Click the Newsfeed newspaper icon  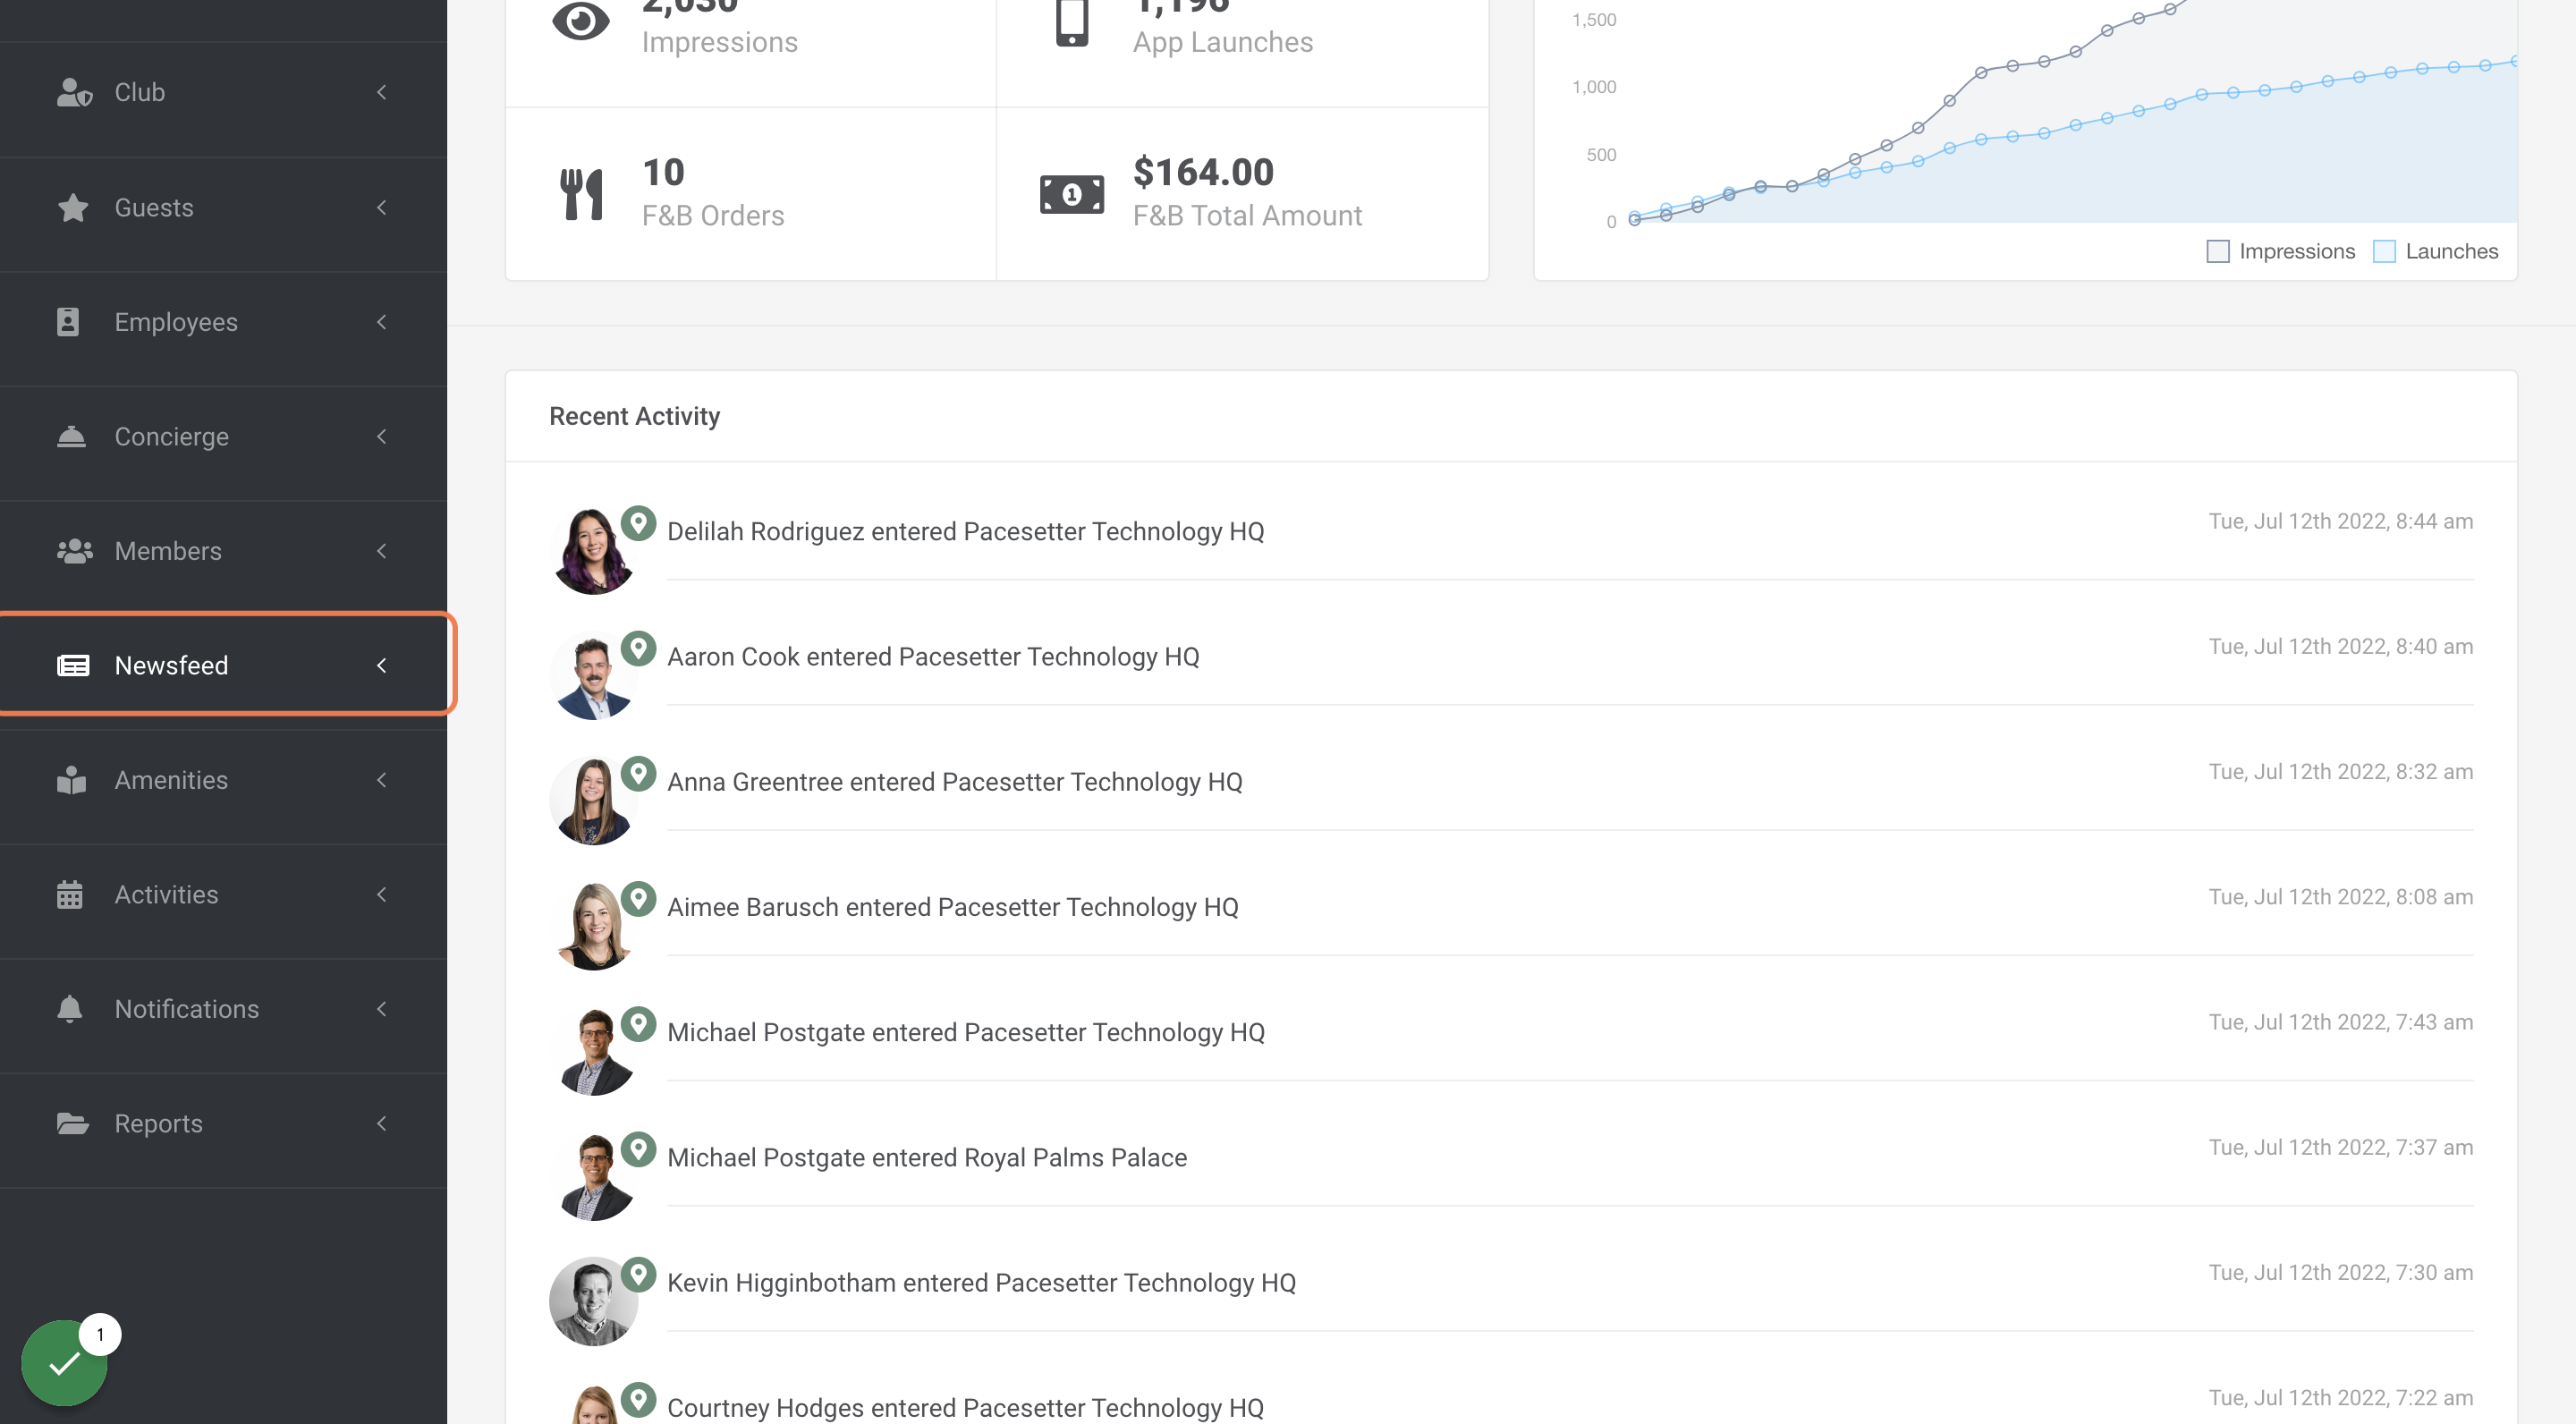pyautogui.click(x=73, y=665)
